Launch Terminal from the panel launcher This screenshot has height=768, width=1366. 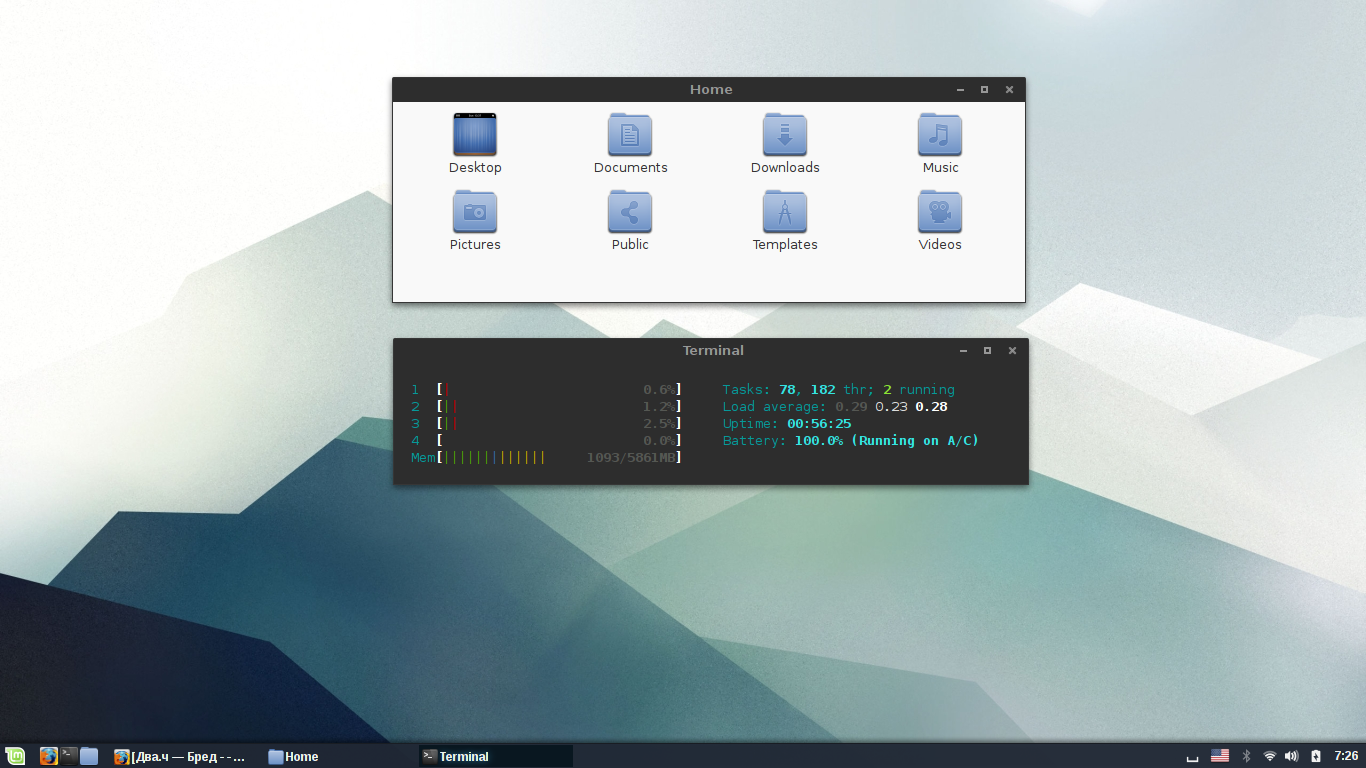(x=68, y=756)
